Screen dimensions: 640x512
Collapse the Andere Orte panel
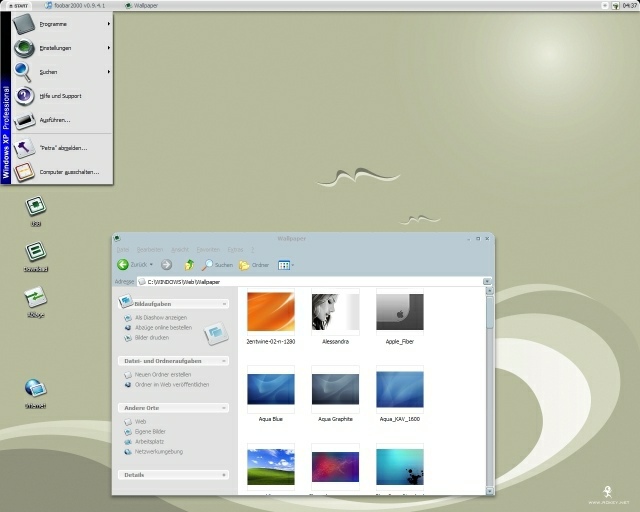pos(224,408)
